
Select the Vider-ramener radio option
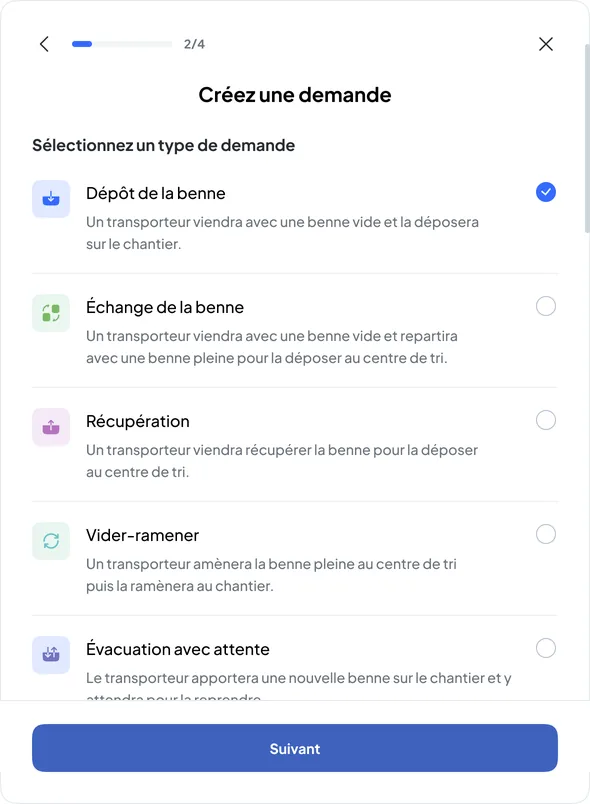point(546,534)
